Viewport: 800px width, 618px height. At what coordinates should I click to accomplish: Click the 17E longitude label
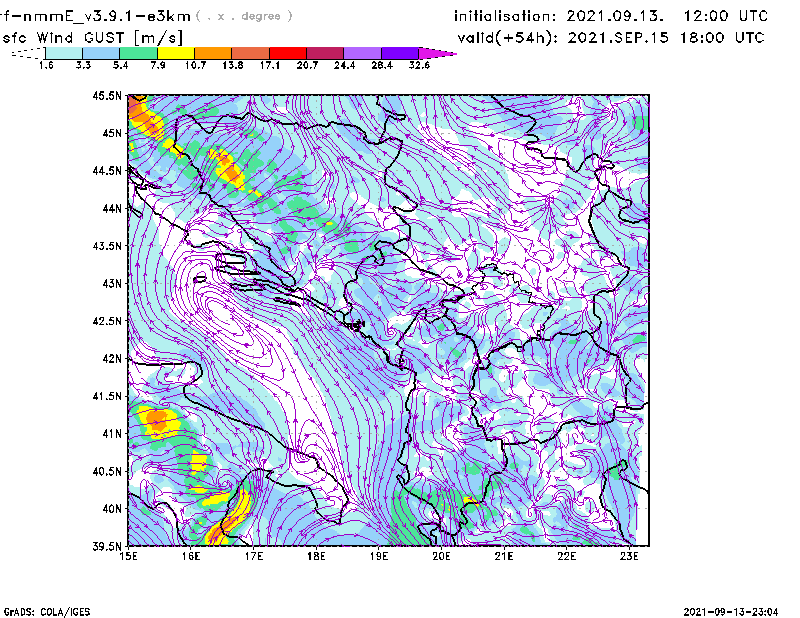click(x=254, y=556)
